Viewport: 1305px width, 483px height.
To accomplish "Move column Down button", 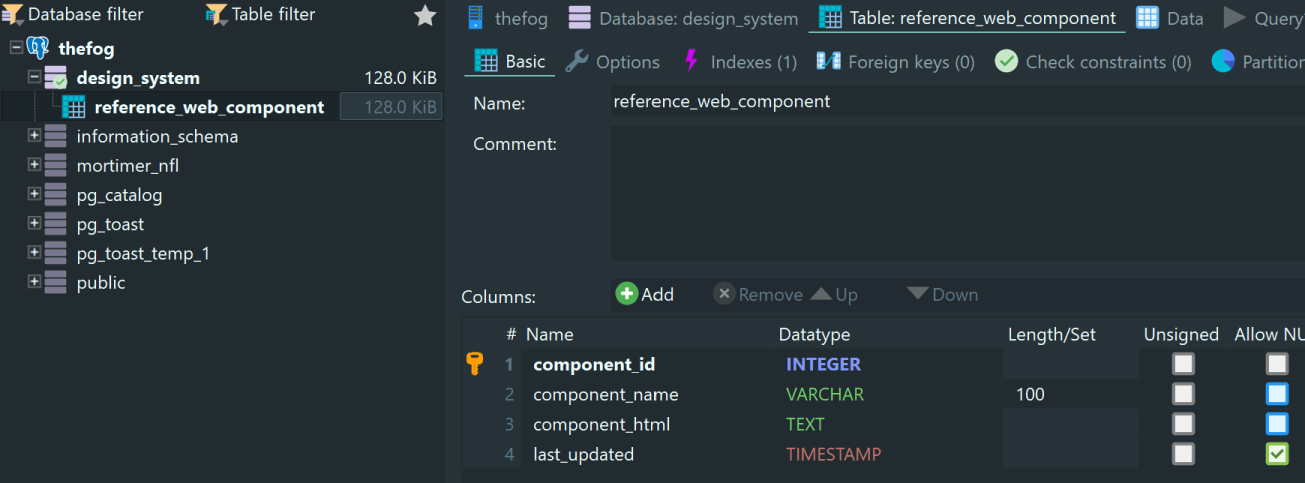I will click(942, 294).
